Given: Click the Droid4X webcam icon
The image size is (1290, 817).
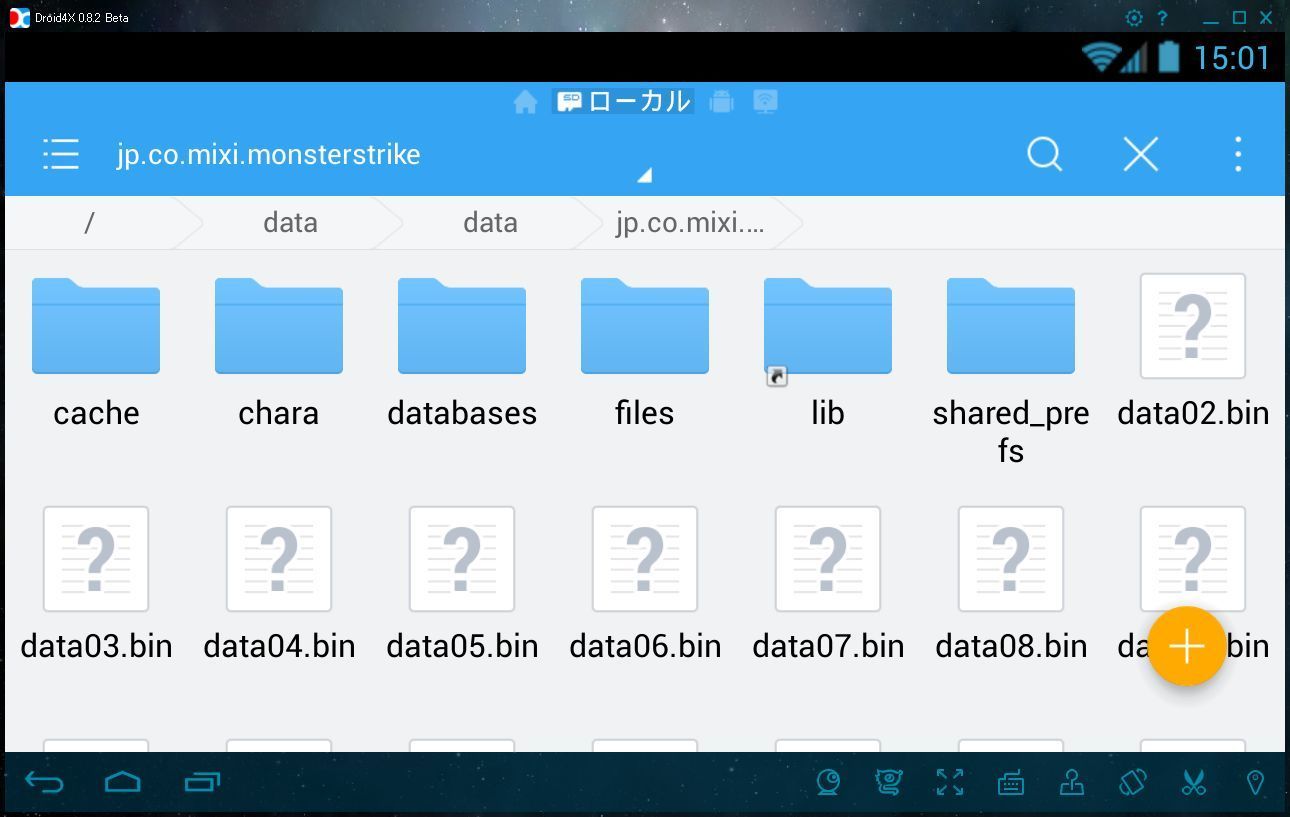Looking at the screenshot, I should 828,782.
